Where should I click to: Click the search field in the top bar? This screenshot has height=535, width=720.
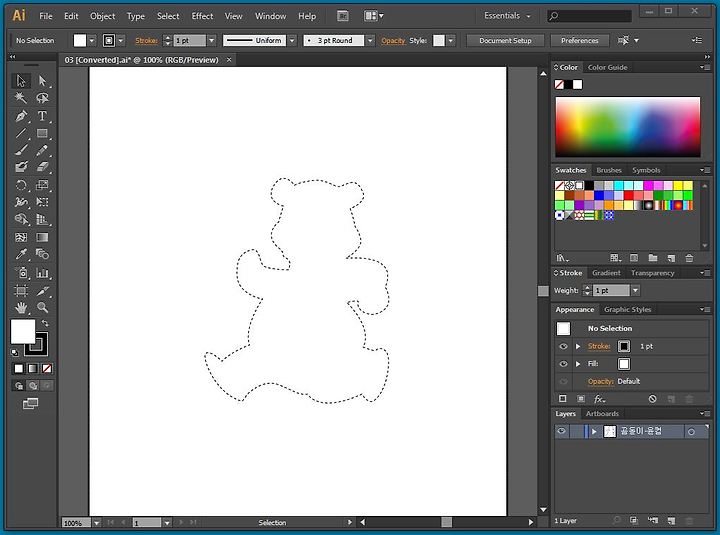point(589,16)
